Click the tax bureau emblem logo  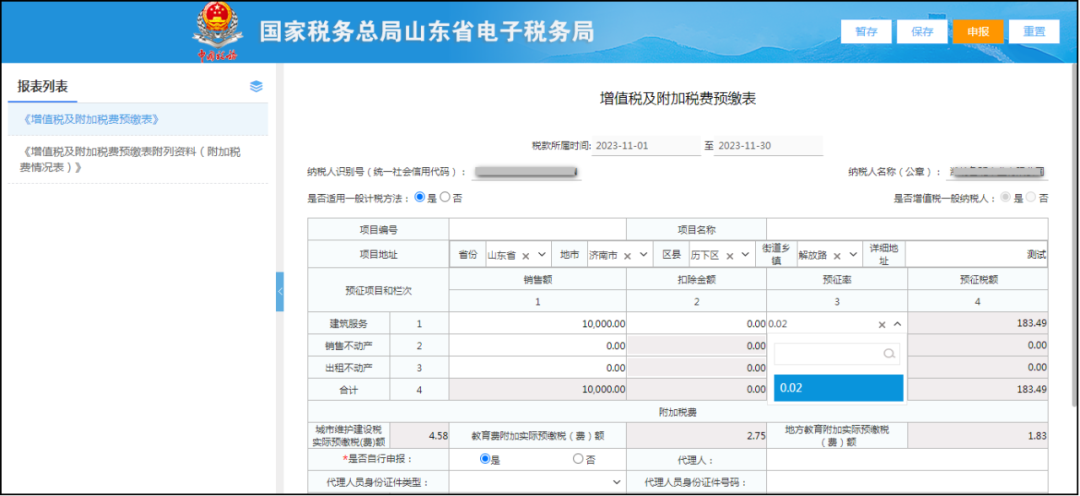[218, 32]
